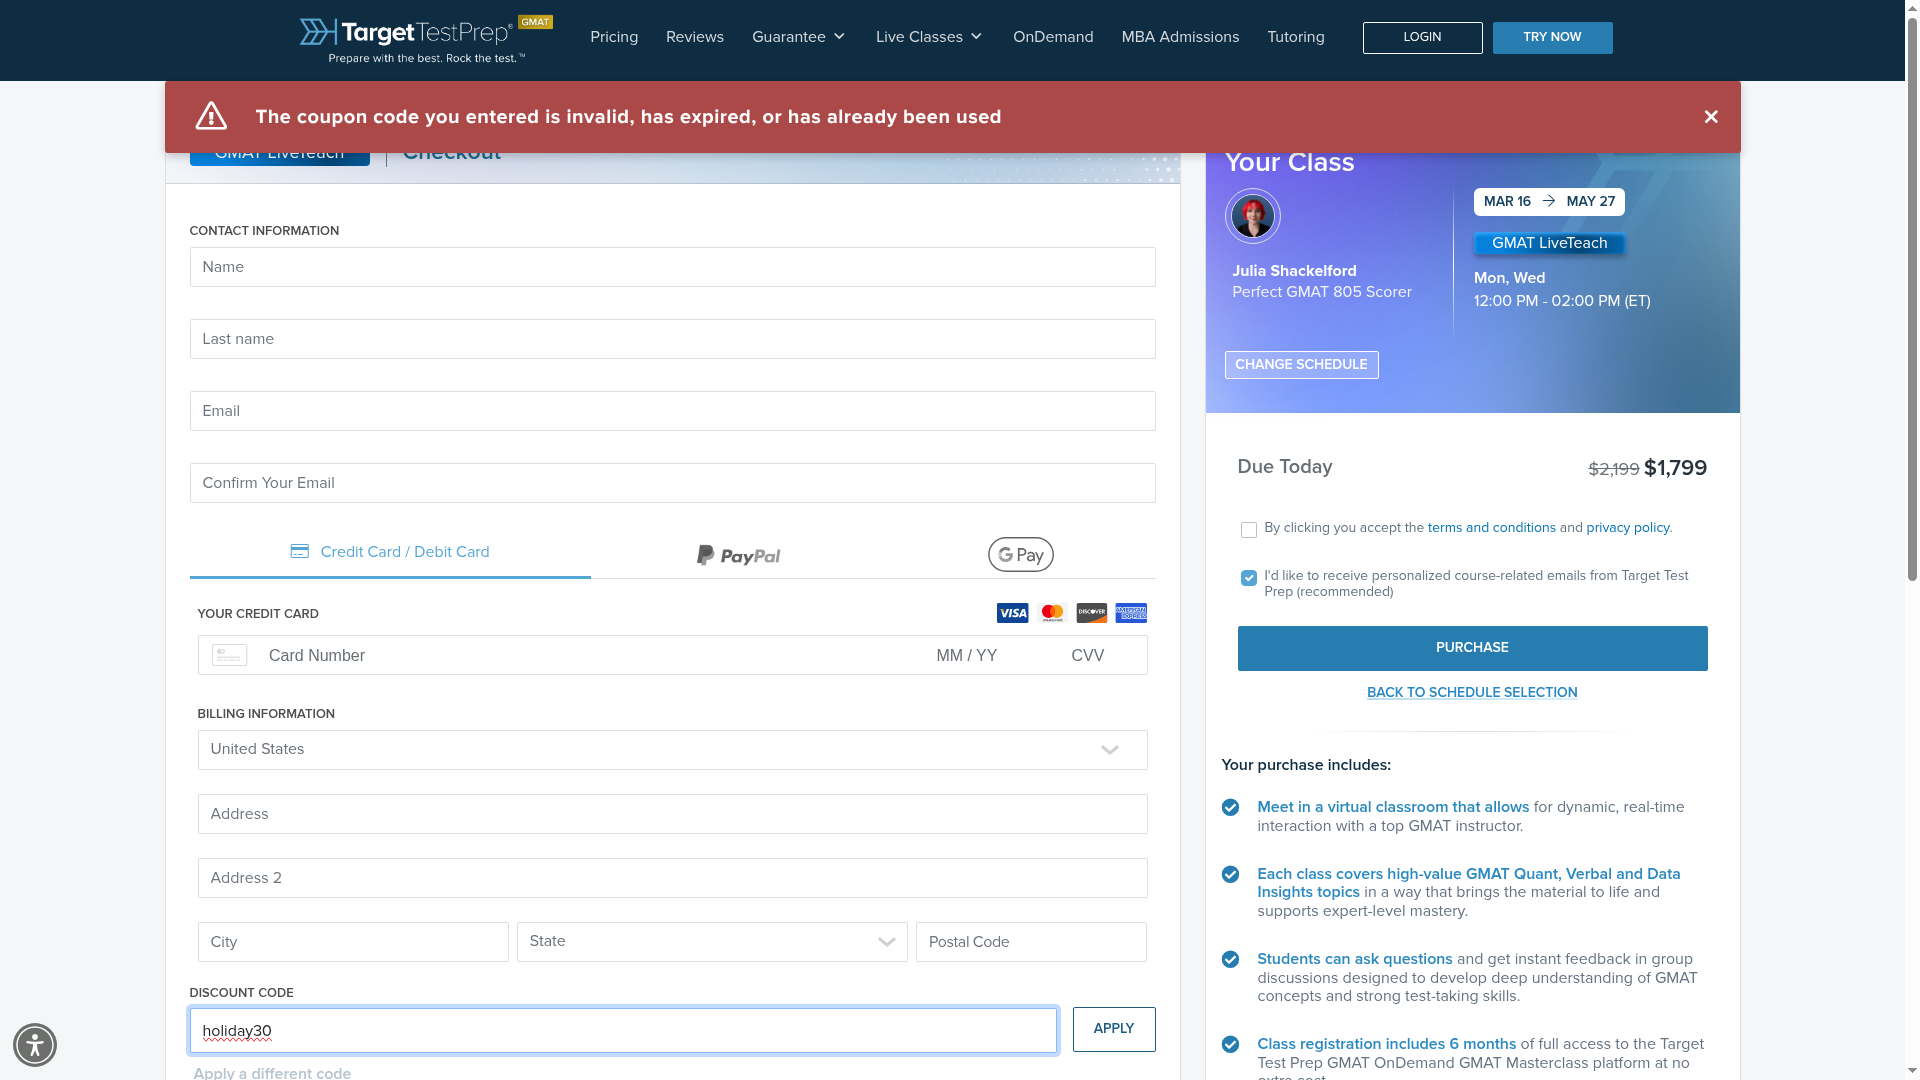This screenshot has width=1920, height=1080.
Task: Click the Back to Schedule Selection link
Action: point(1472,692)
